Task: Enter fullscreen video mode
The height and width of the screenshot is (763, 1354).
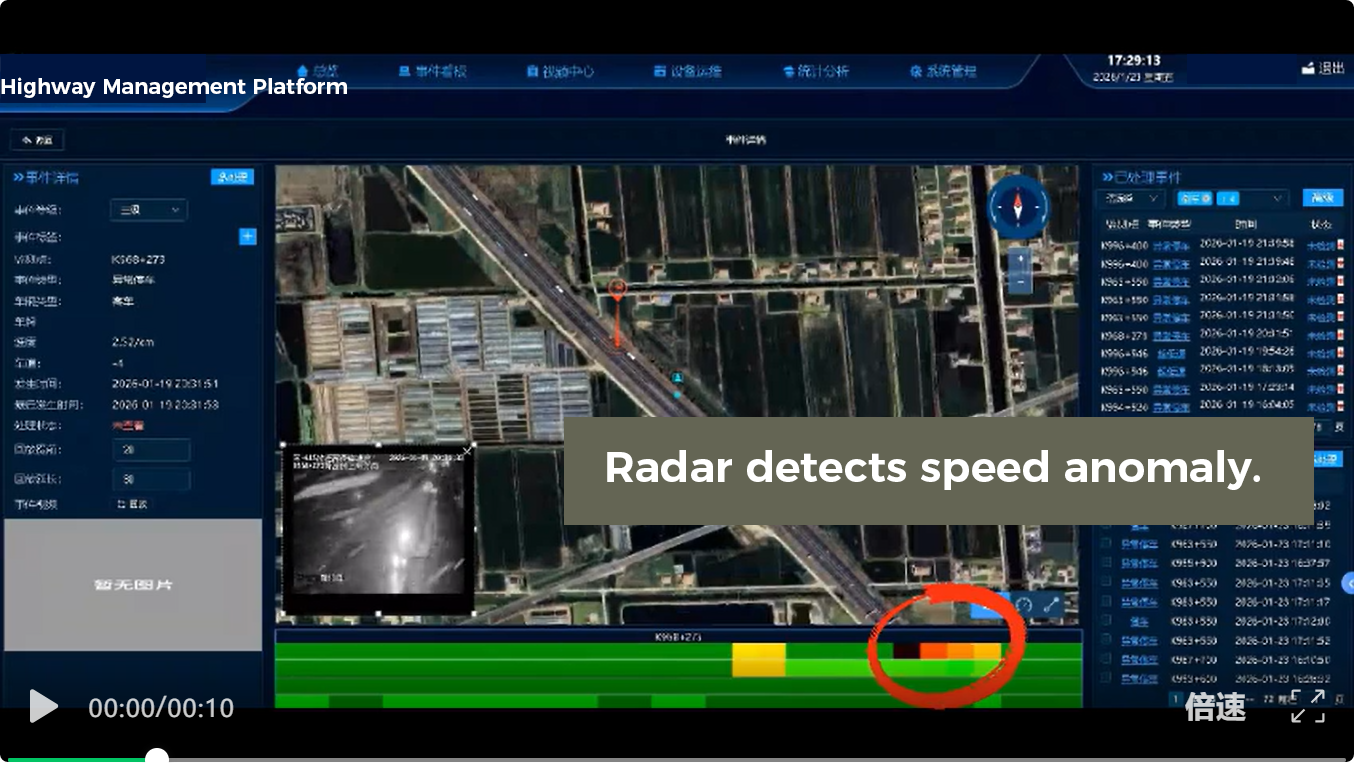Action: point(1308,706)
